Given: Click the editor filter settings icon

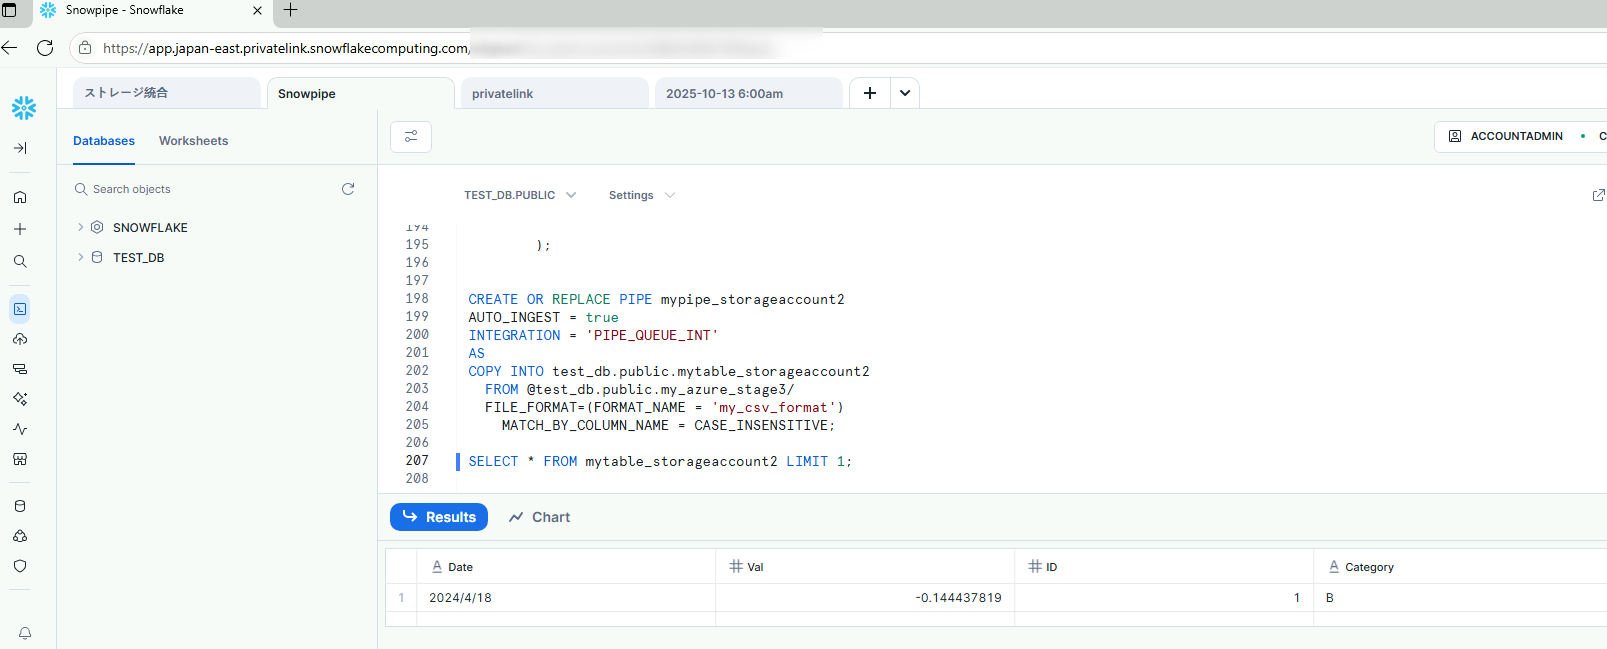Looking at the screenshot, I should pos(411,137).
